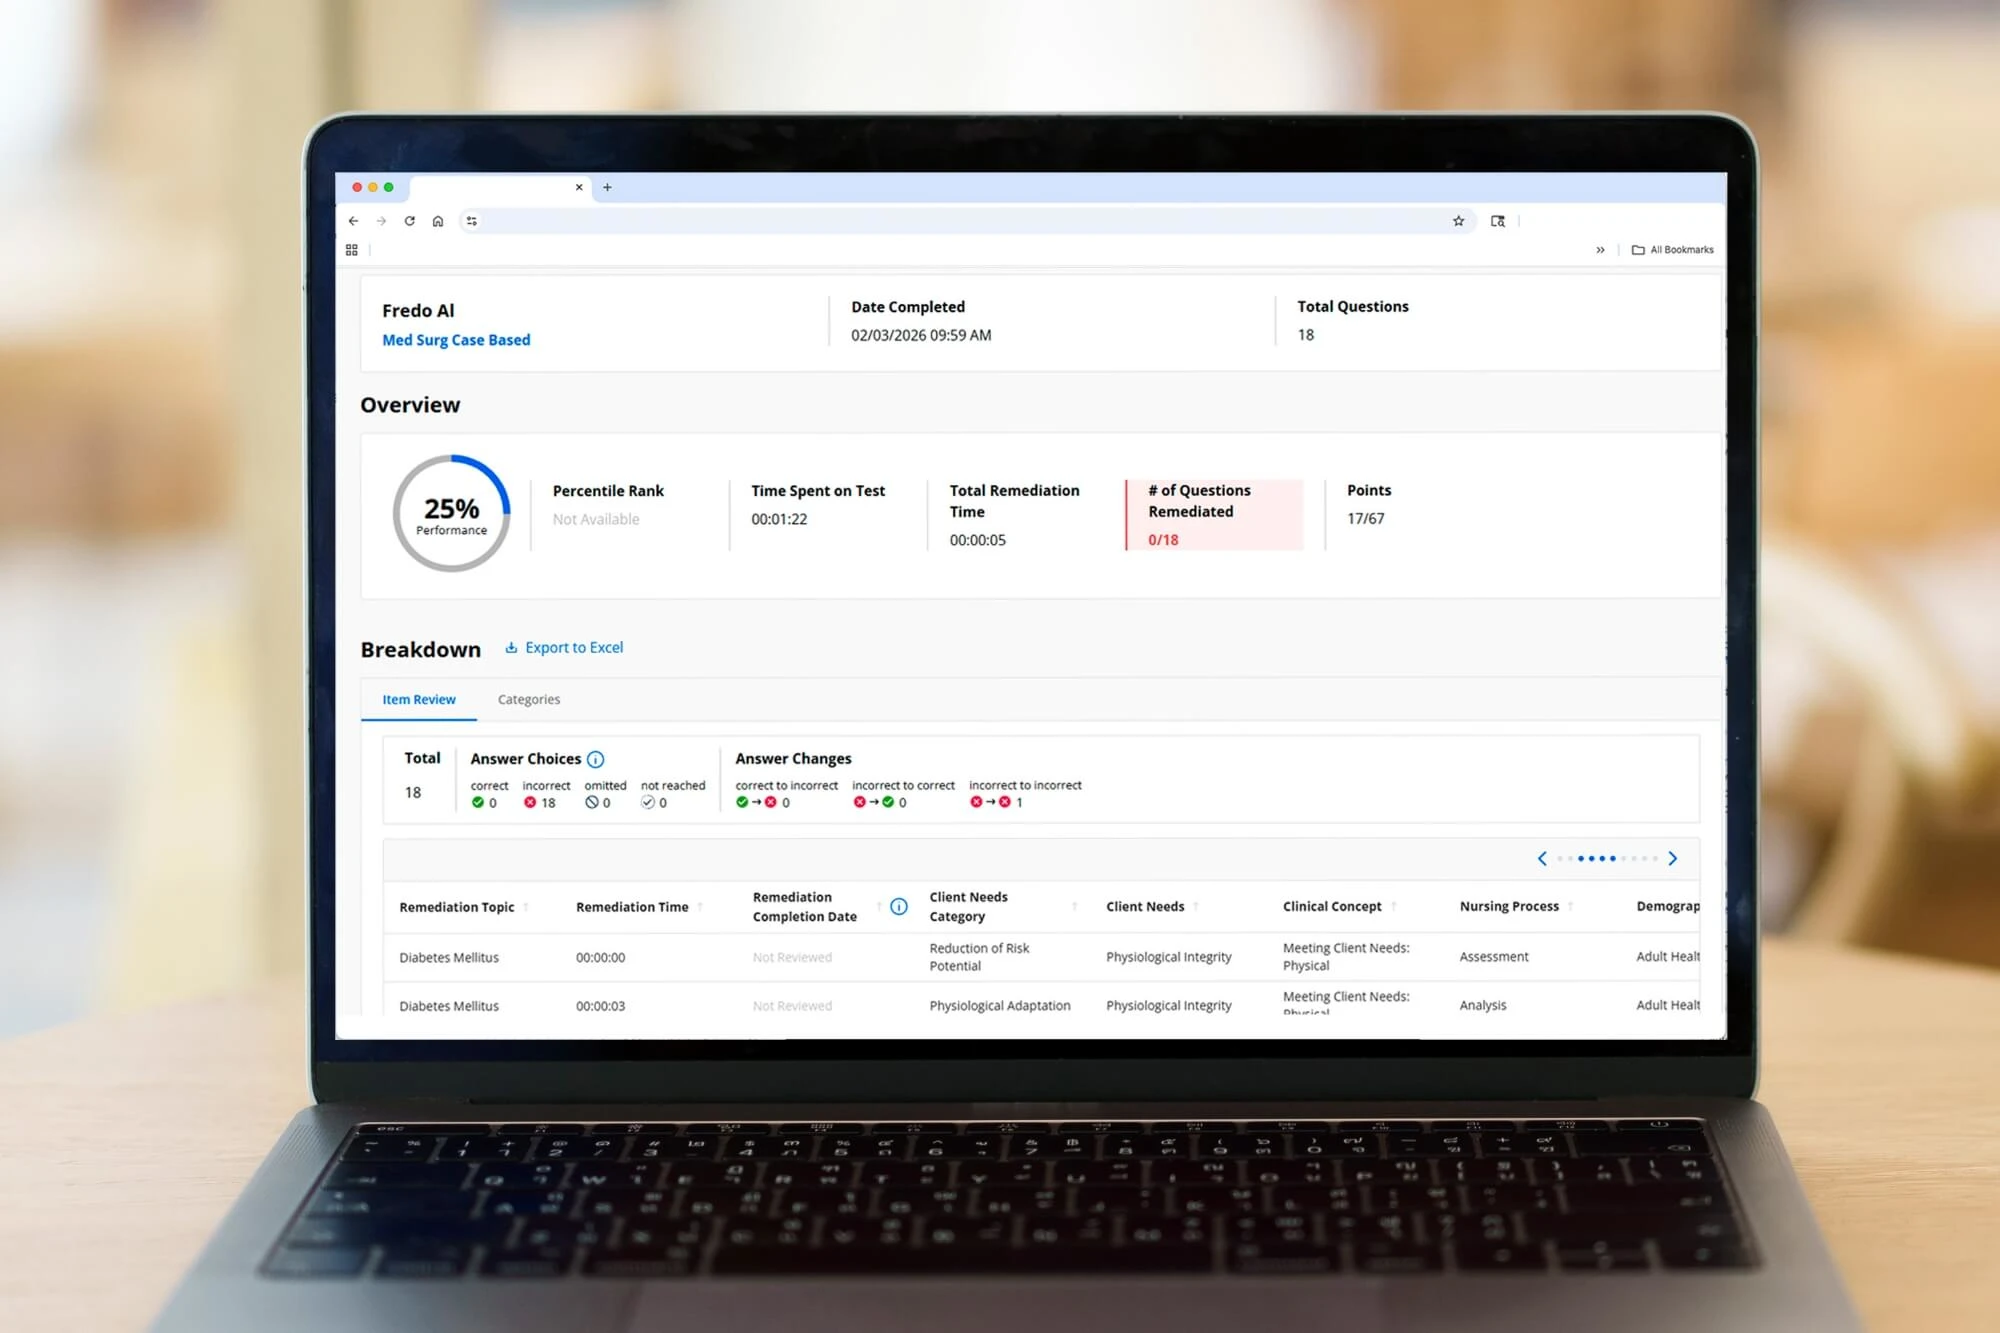Expand hidden bookmarks double-chevron
The width and height of the screenshot is (2000, 1333).
(x=1600, y=250)
